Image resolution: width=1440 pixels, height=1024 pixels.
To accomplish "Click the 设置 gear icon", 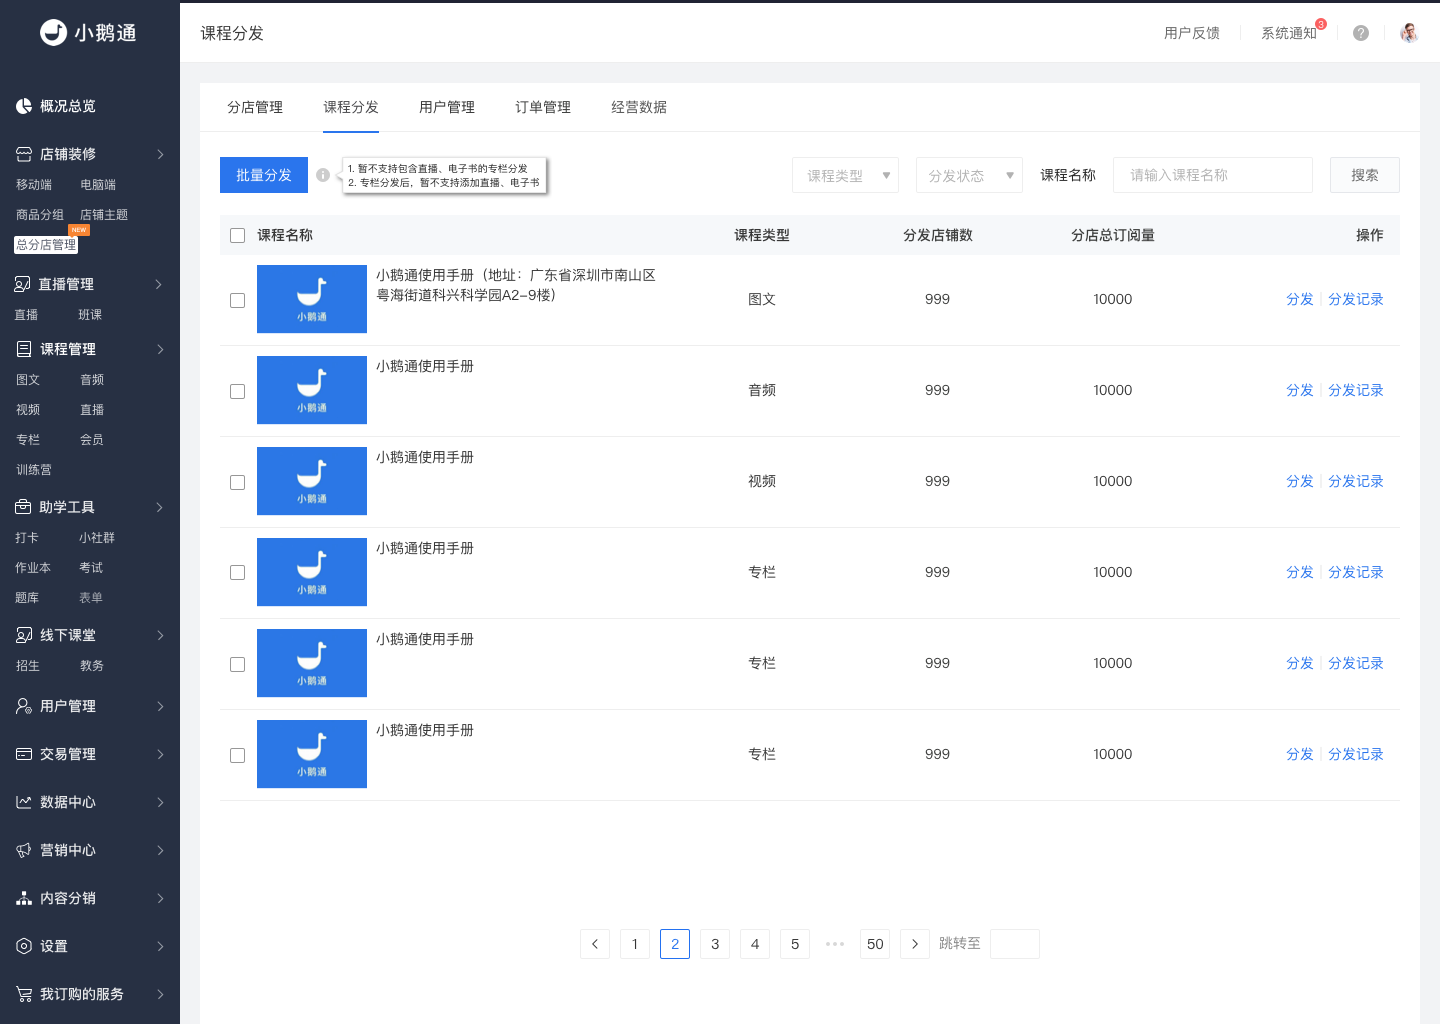I will point(24,946).
